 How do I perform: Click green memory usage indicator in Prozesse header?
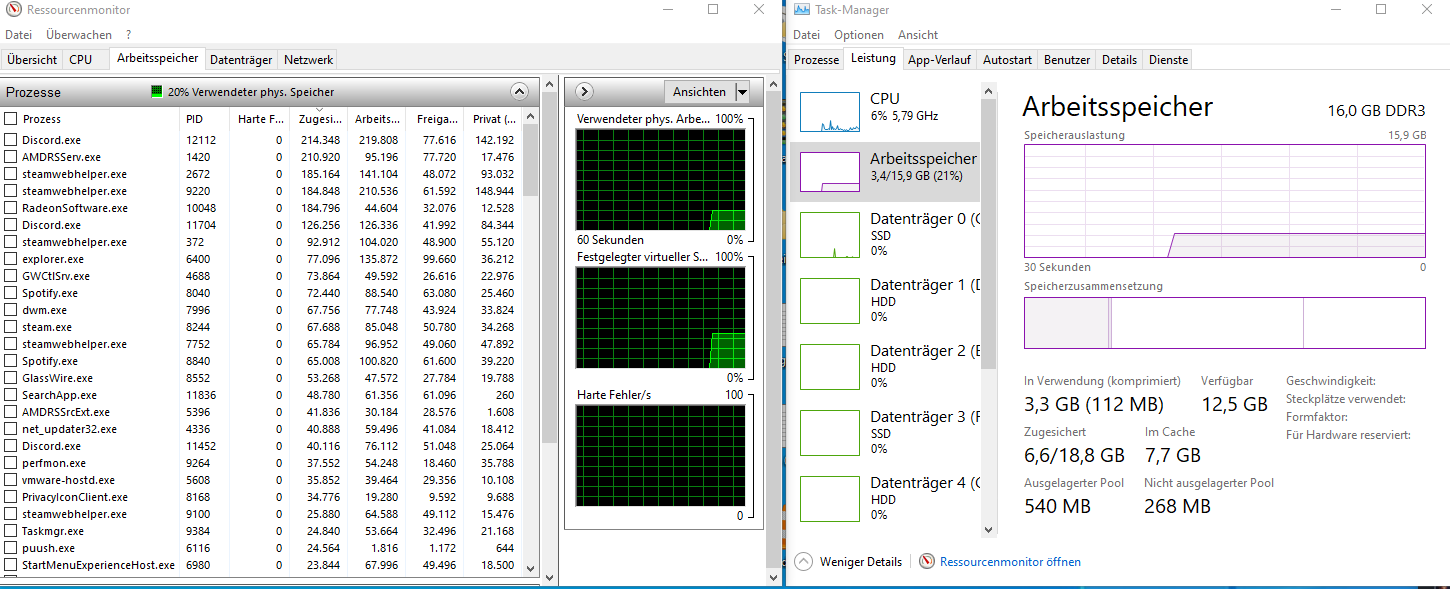click(156, 91)
